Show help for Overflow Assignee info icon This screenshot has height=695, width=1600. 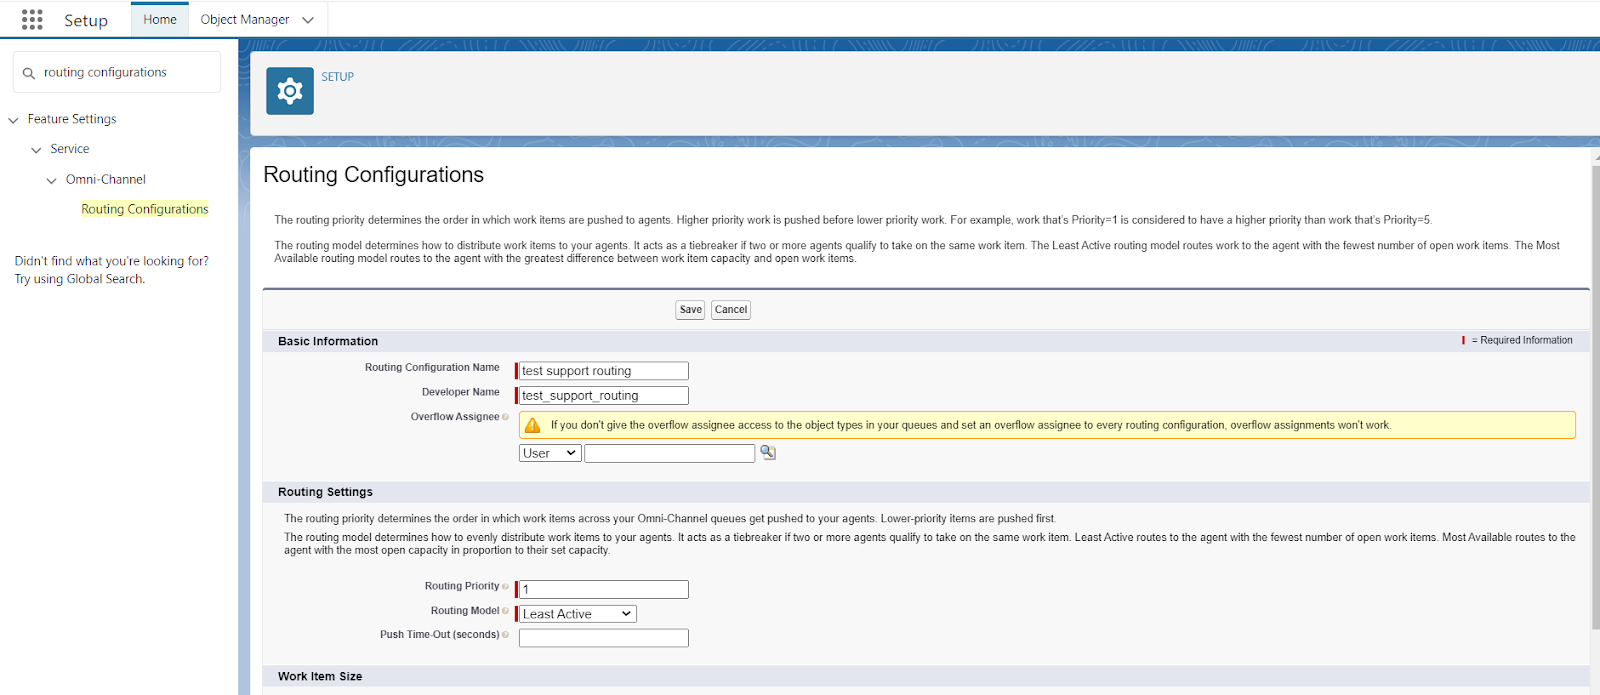[505, 417]
